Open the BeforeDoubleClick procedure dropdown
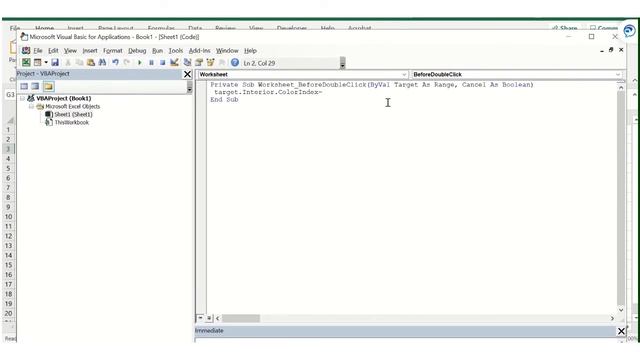 pos(618,75)
